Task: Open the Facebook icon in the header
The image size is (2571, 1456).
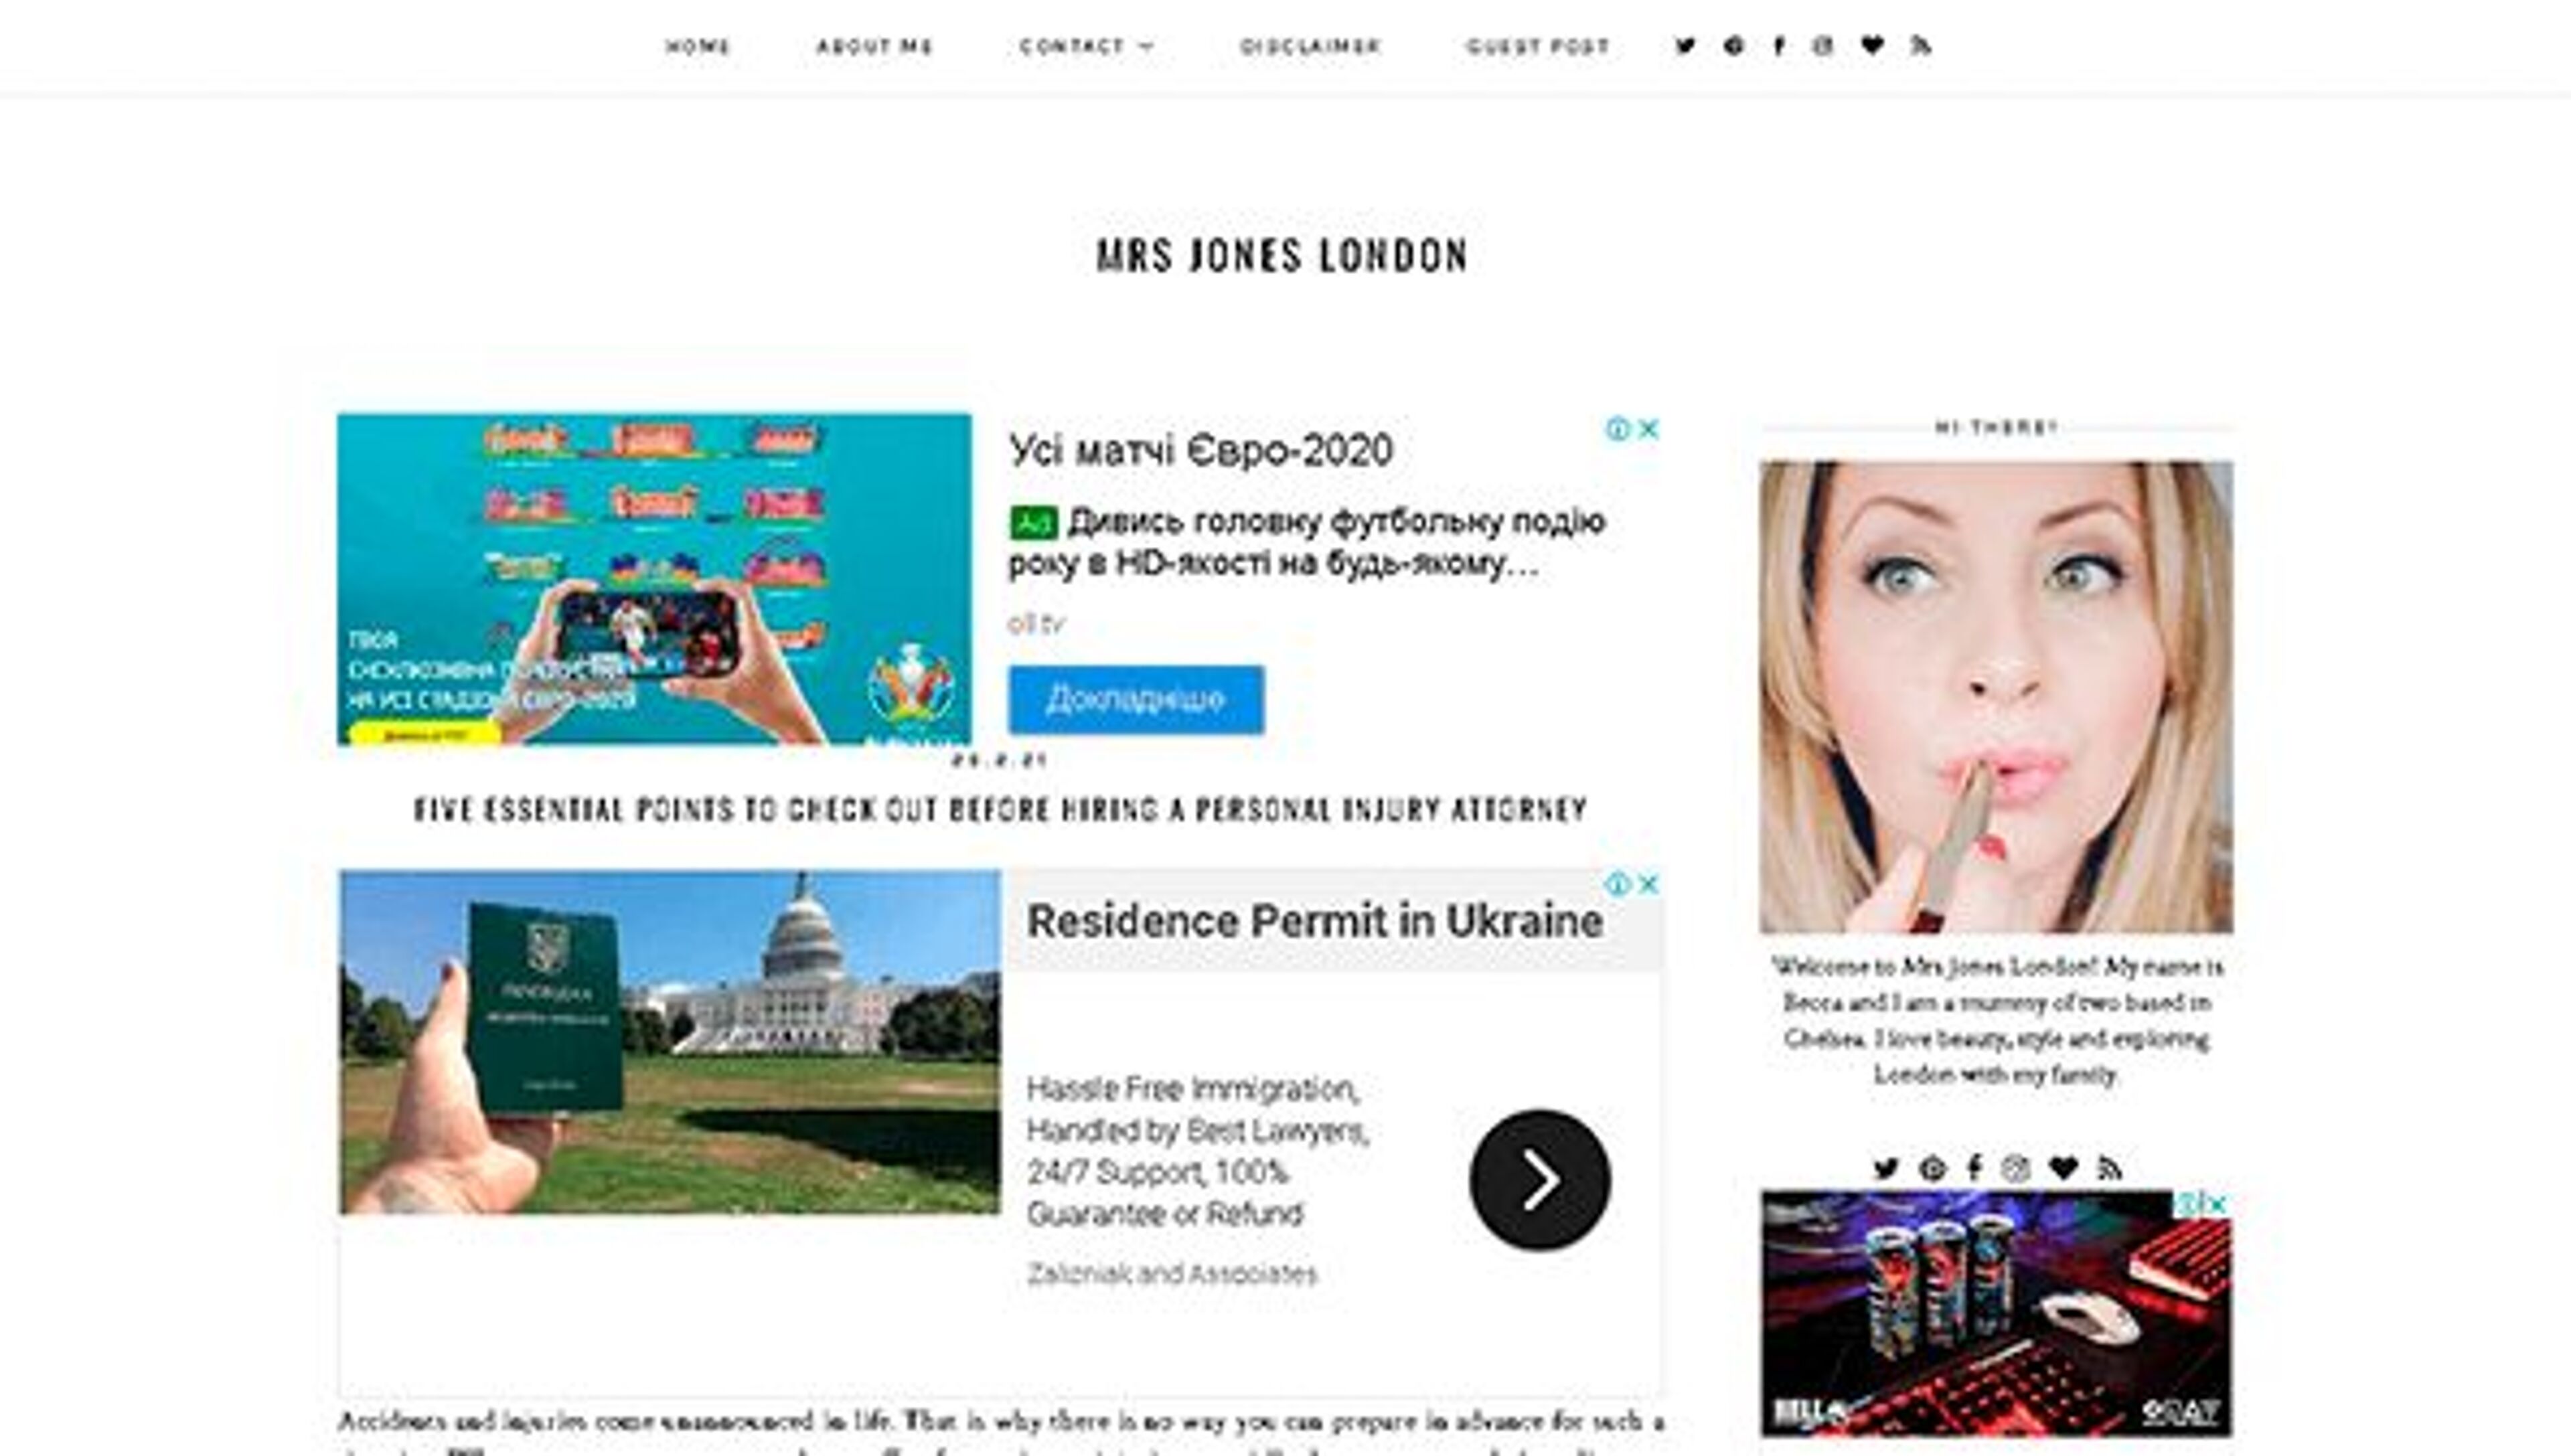Action: 1780,45
